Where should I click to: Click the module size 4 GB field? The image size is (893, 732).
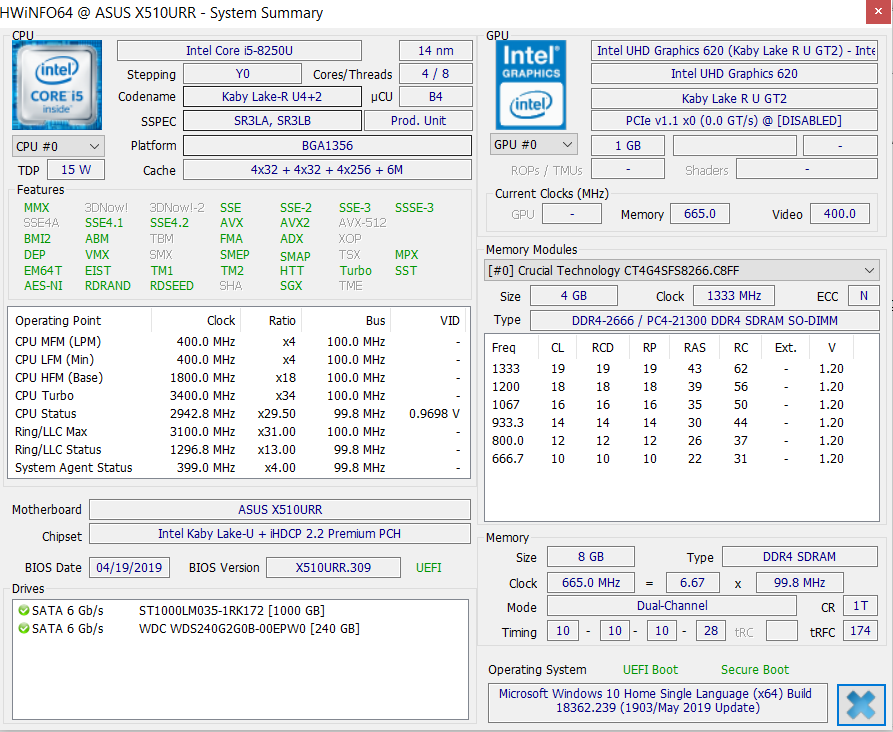pos(574,296)
